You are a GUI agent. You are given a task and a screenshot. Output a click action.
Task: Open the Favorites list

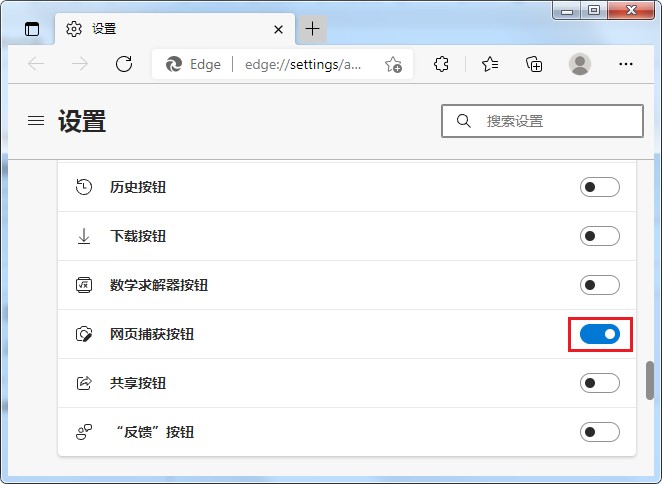pos(490,64)
